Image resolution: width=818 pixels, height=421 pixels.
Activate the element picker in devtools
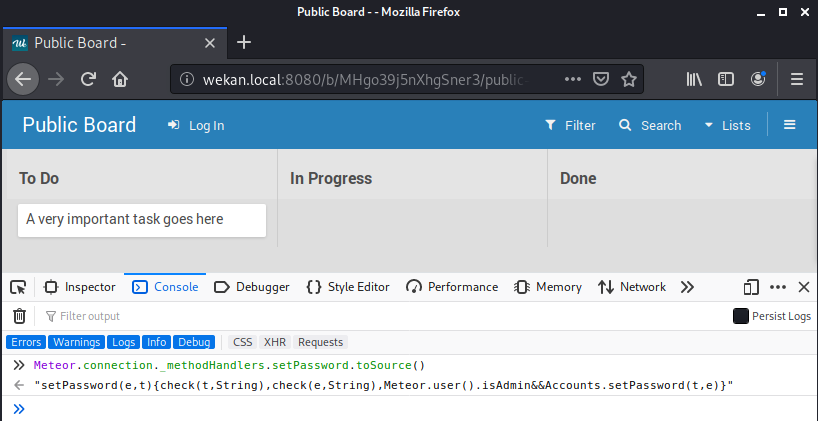tap(18, 287)
